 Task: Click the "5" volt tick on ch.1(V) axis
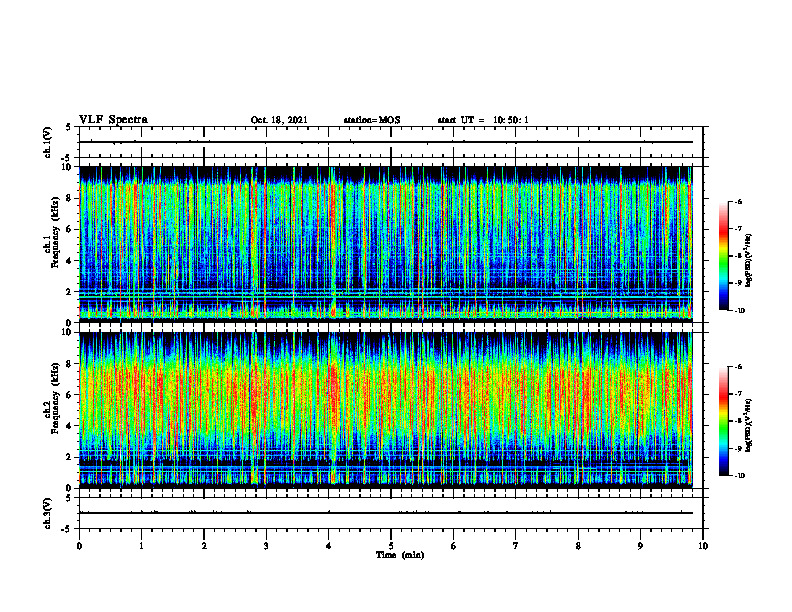68,128
